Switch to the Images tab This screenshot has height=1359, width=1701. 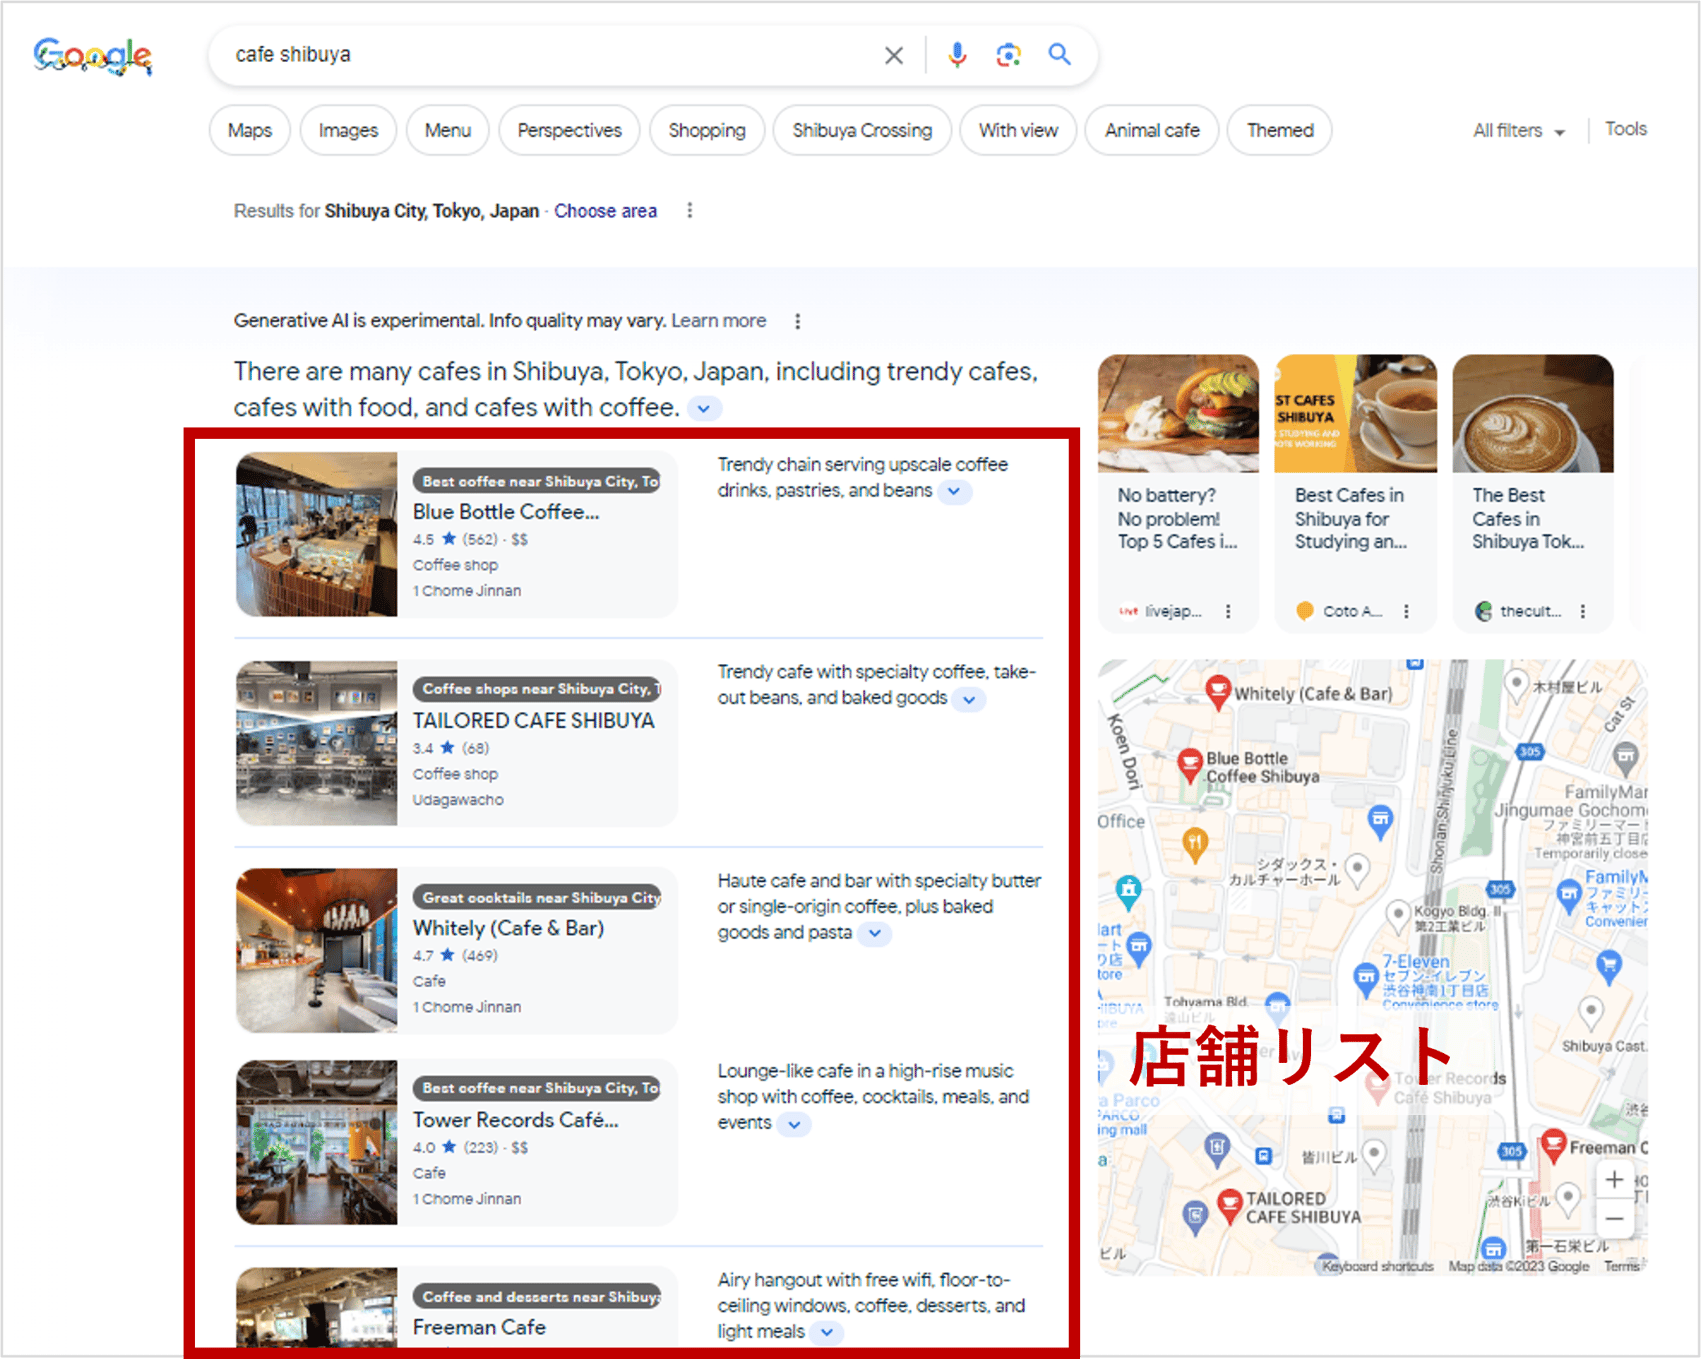(x=347, y=130)
